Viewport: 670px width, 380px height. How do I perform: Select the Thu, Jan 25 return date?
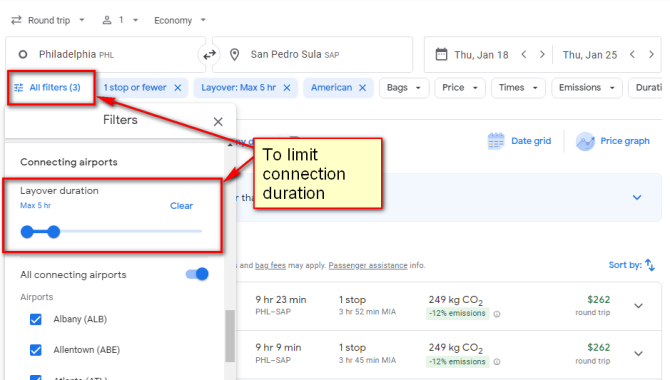click(x=590, y=55)
